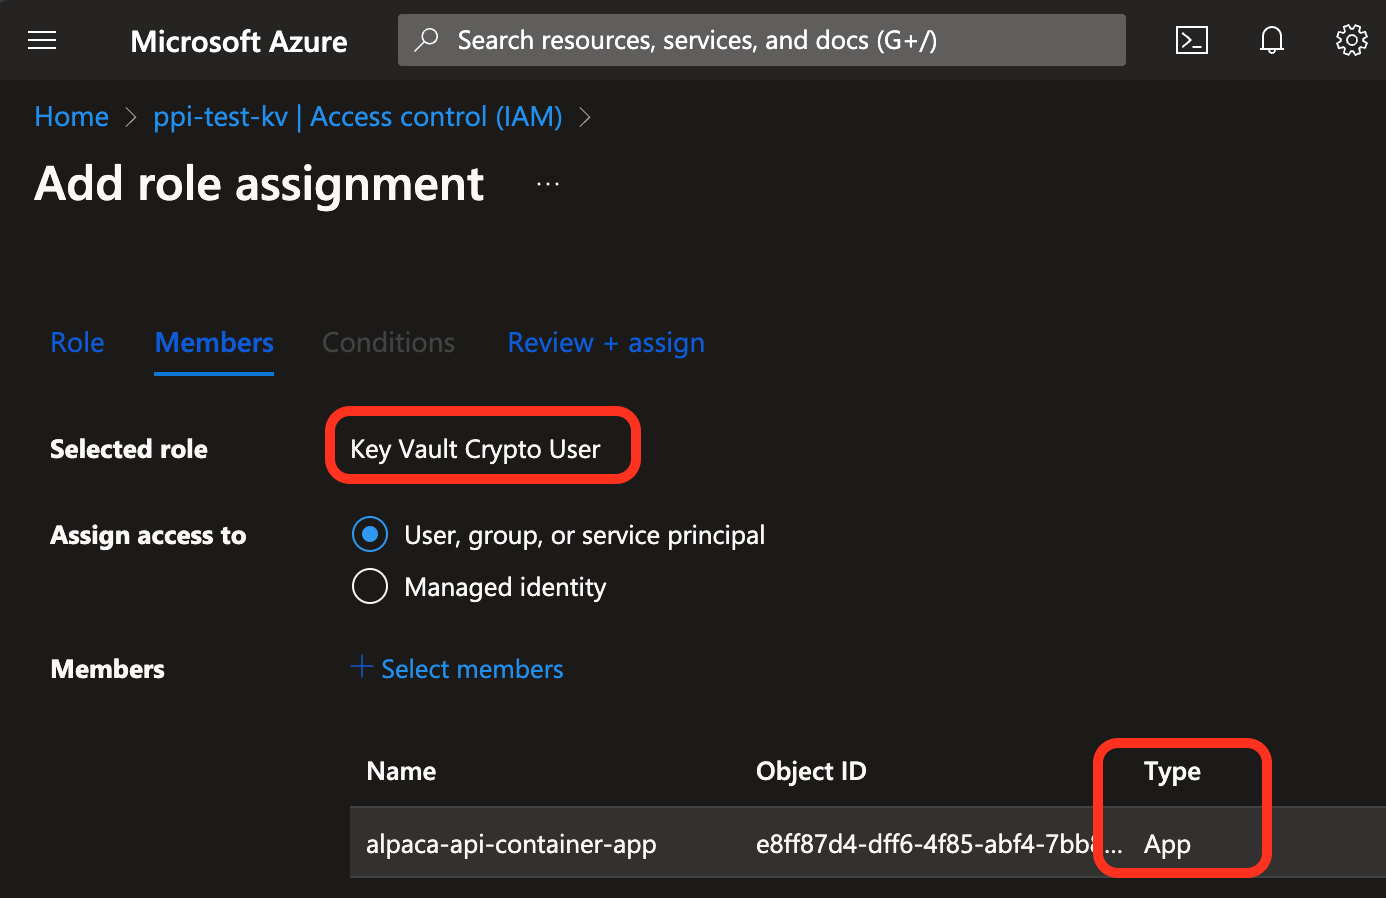
Task: Select User, group, or service principal option
Action: 370,535
